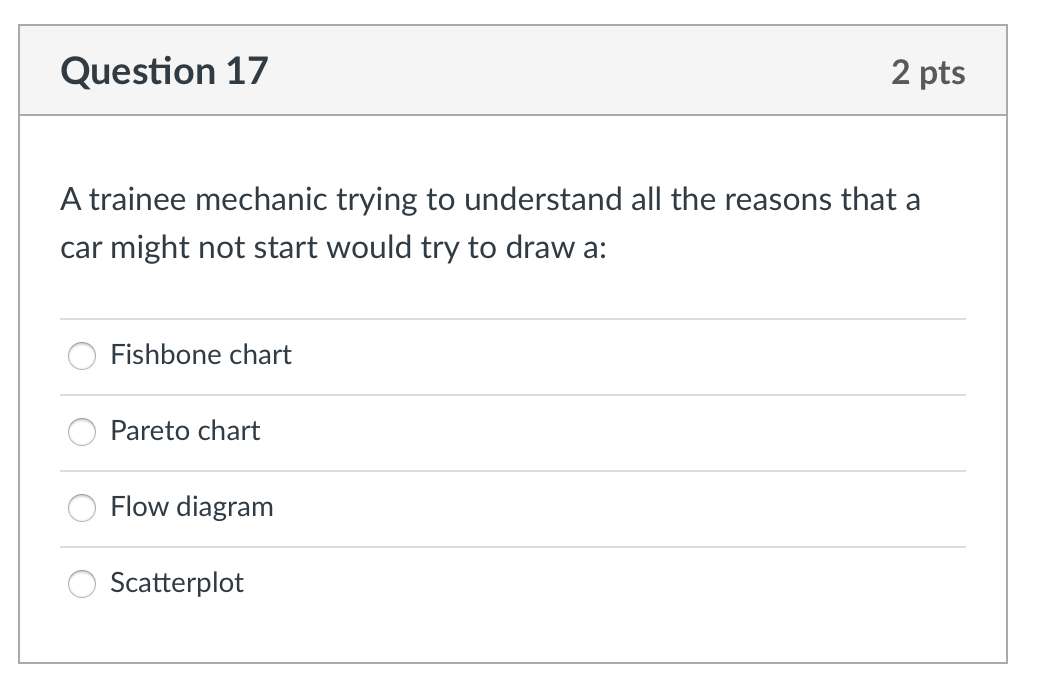This screenshot has height=678, width=1046.
Task: Select the Flow diagram radio button
Action: click(x=82, y=507)
